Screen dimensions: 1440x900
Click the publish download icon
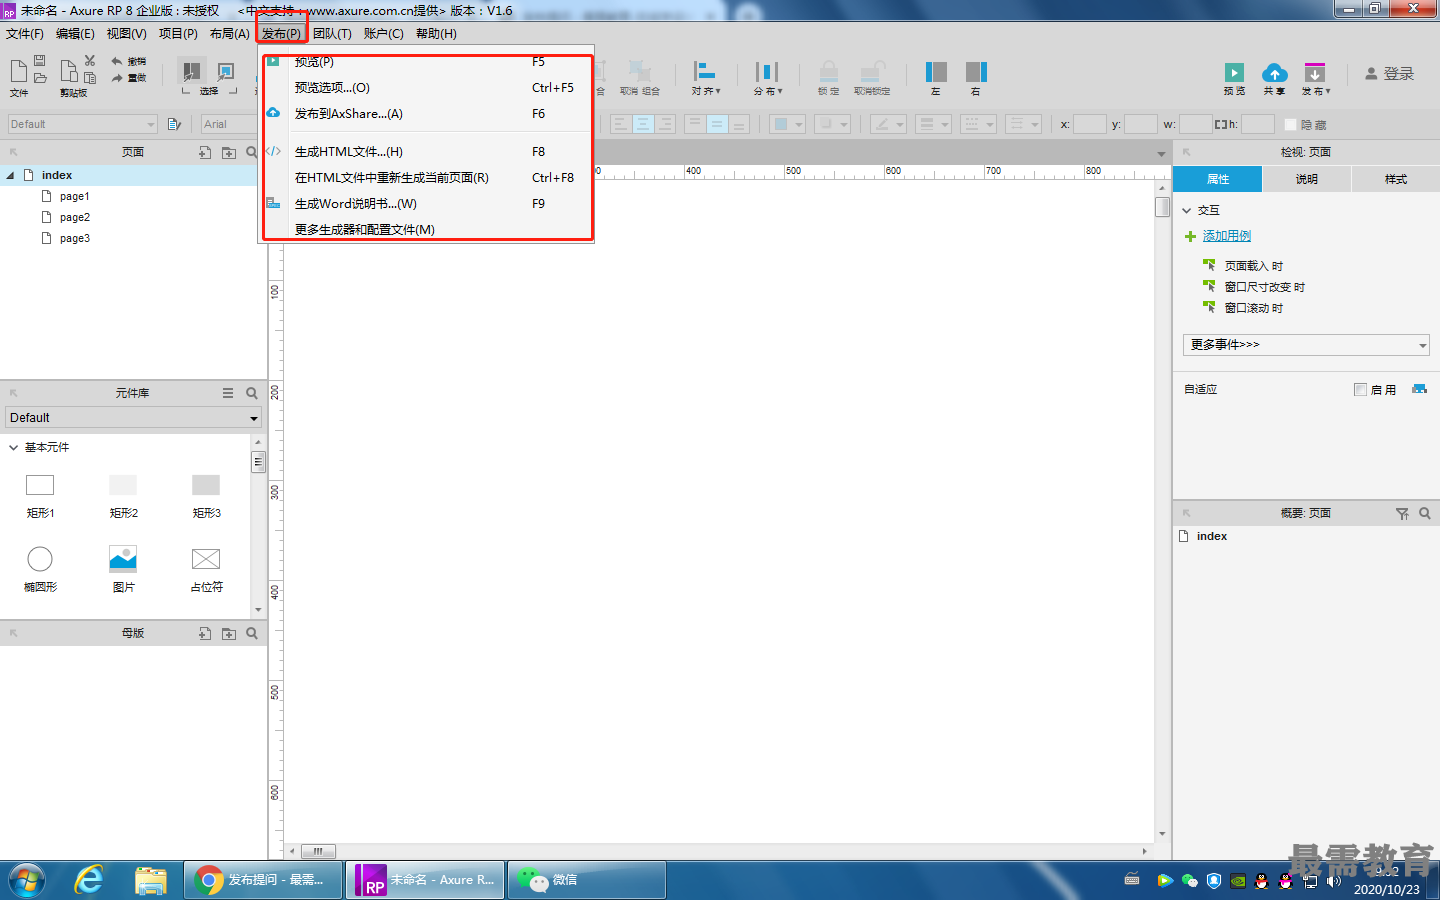1315,72
